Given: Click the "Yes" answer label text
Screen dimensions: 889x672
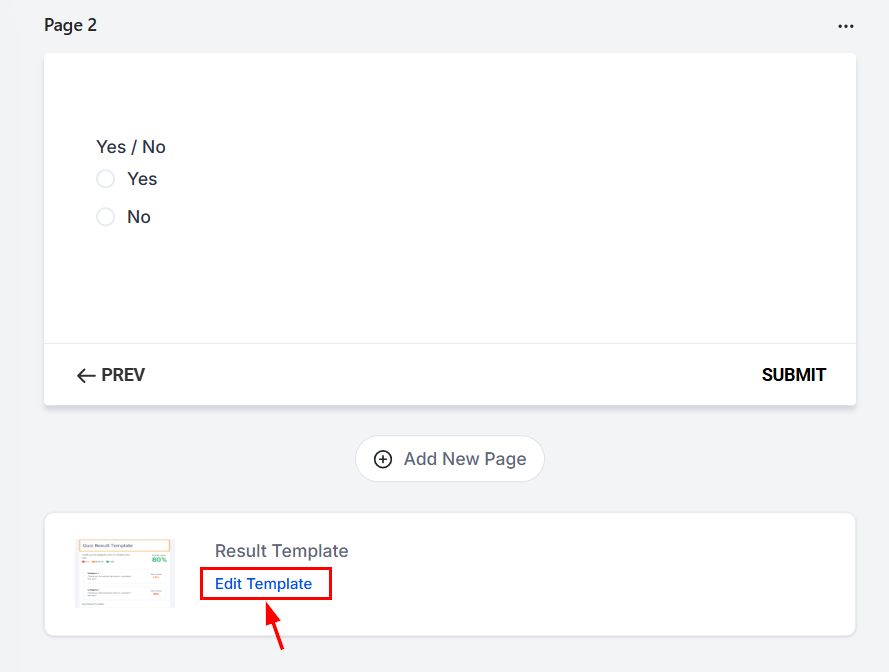Looking at the screenshot, I should click(x=142, y=179).
